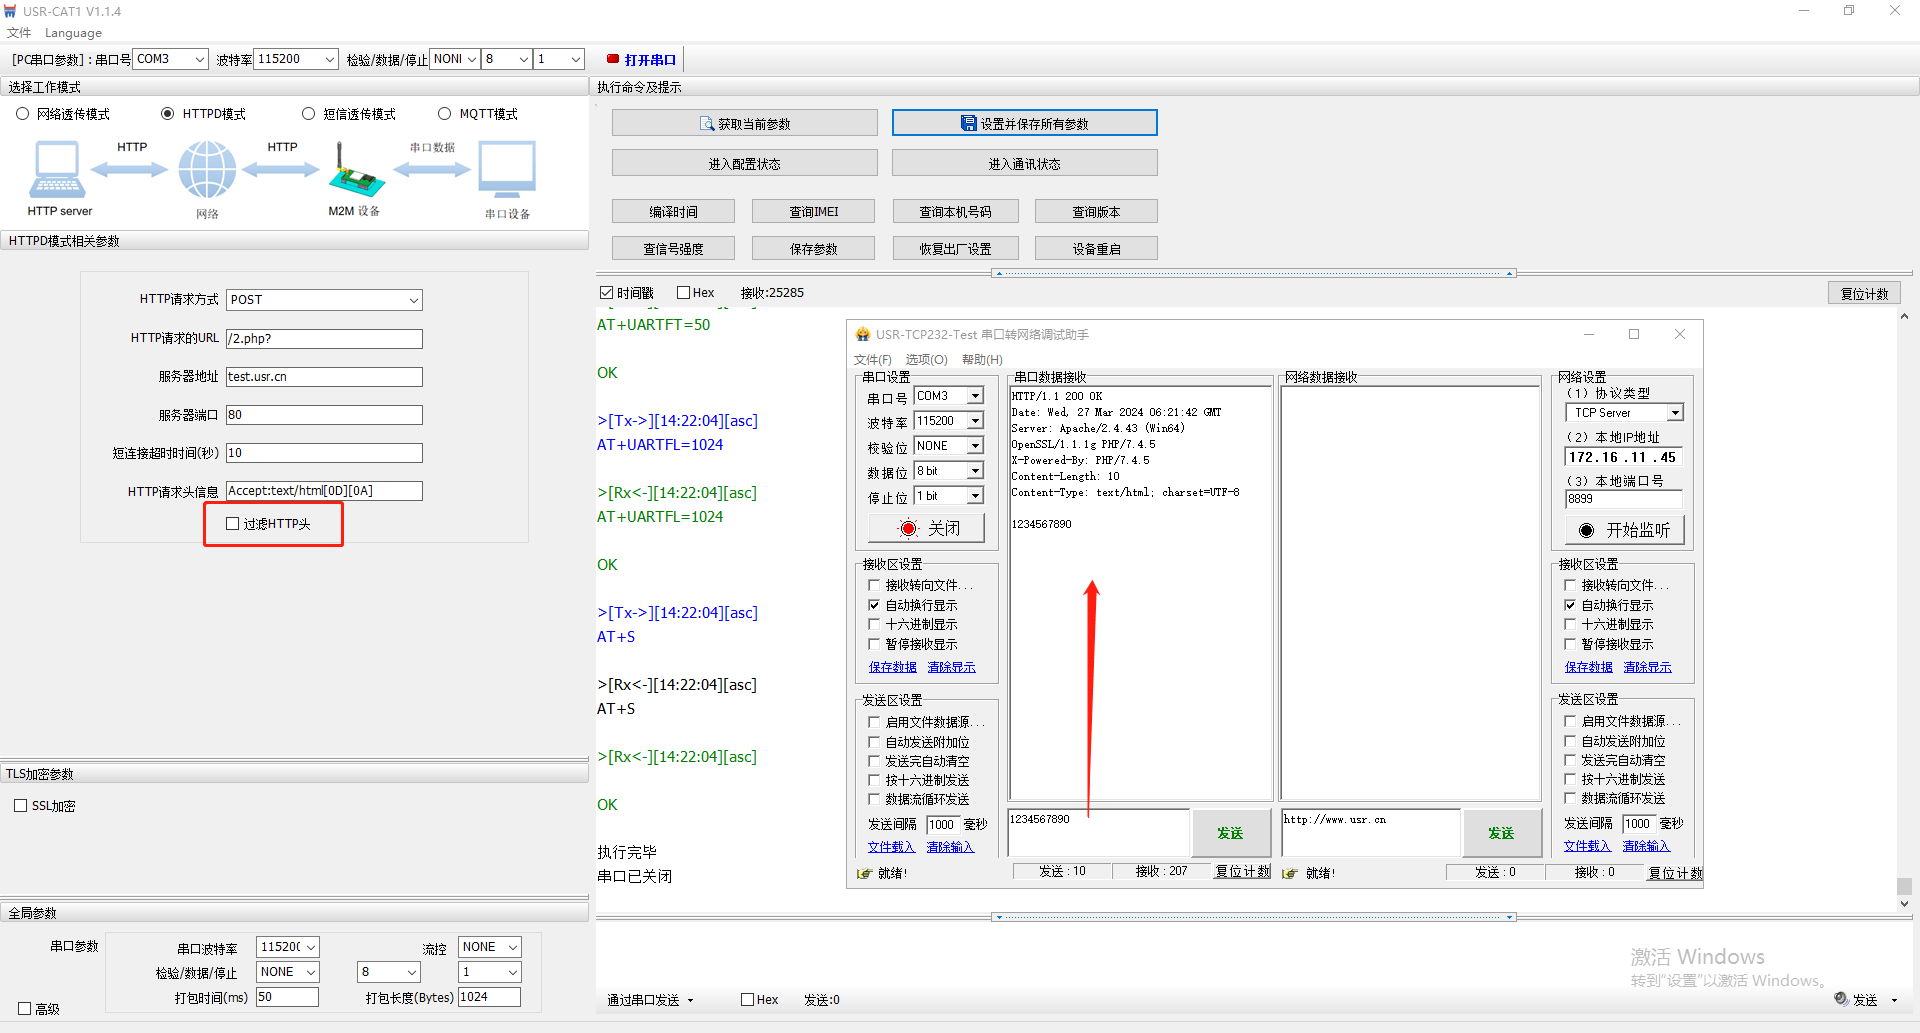Click the red Open Serial Port icon
Viewport: 1920px width, 1033px height.
pyautogui.click(x=613, y=59)
